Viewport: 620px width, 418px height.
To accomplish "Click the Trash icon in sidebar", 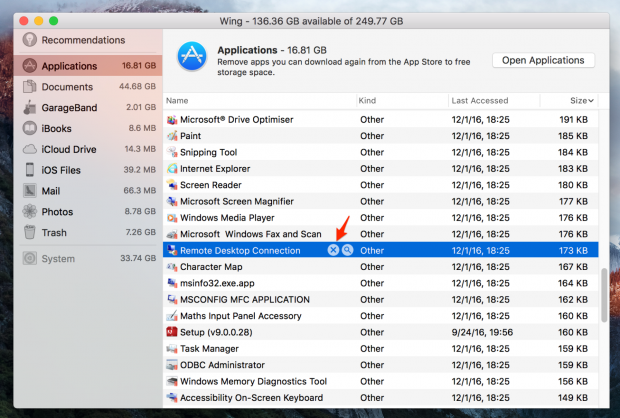I will [x=30, y=233].
